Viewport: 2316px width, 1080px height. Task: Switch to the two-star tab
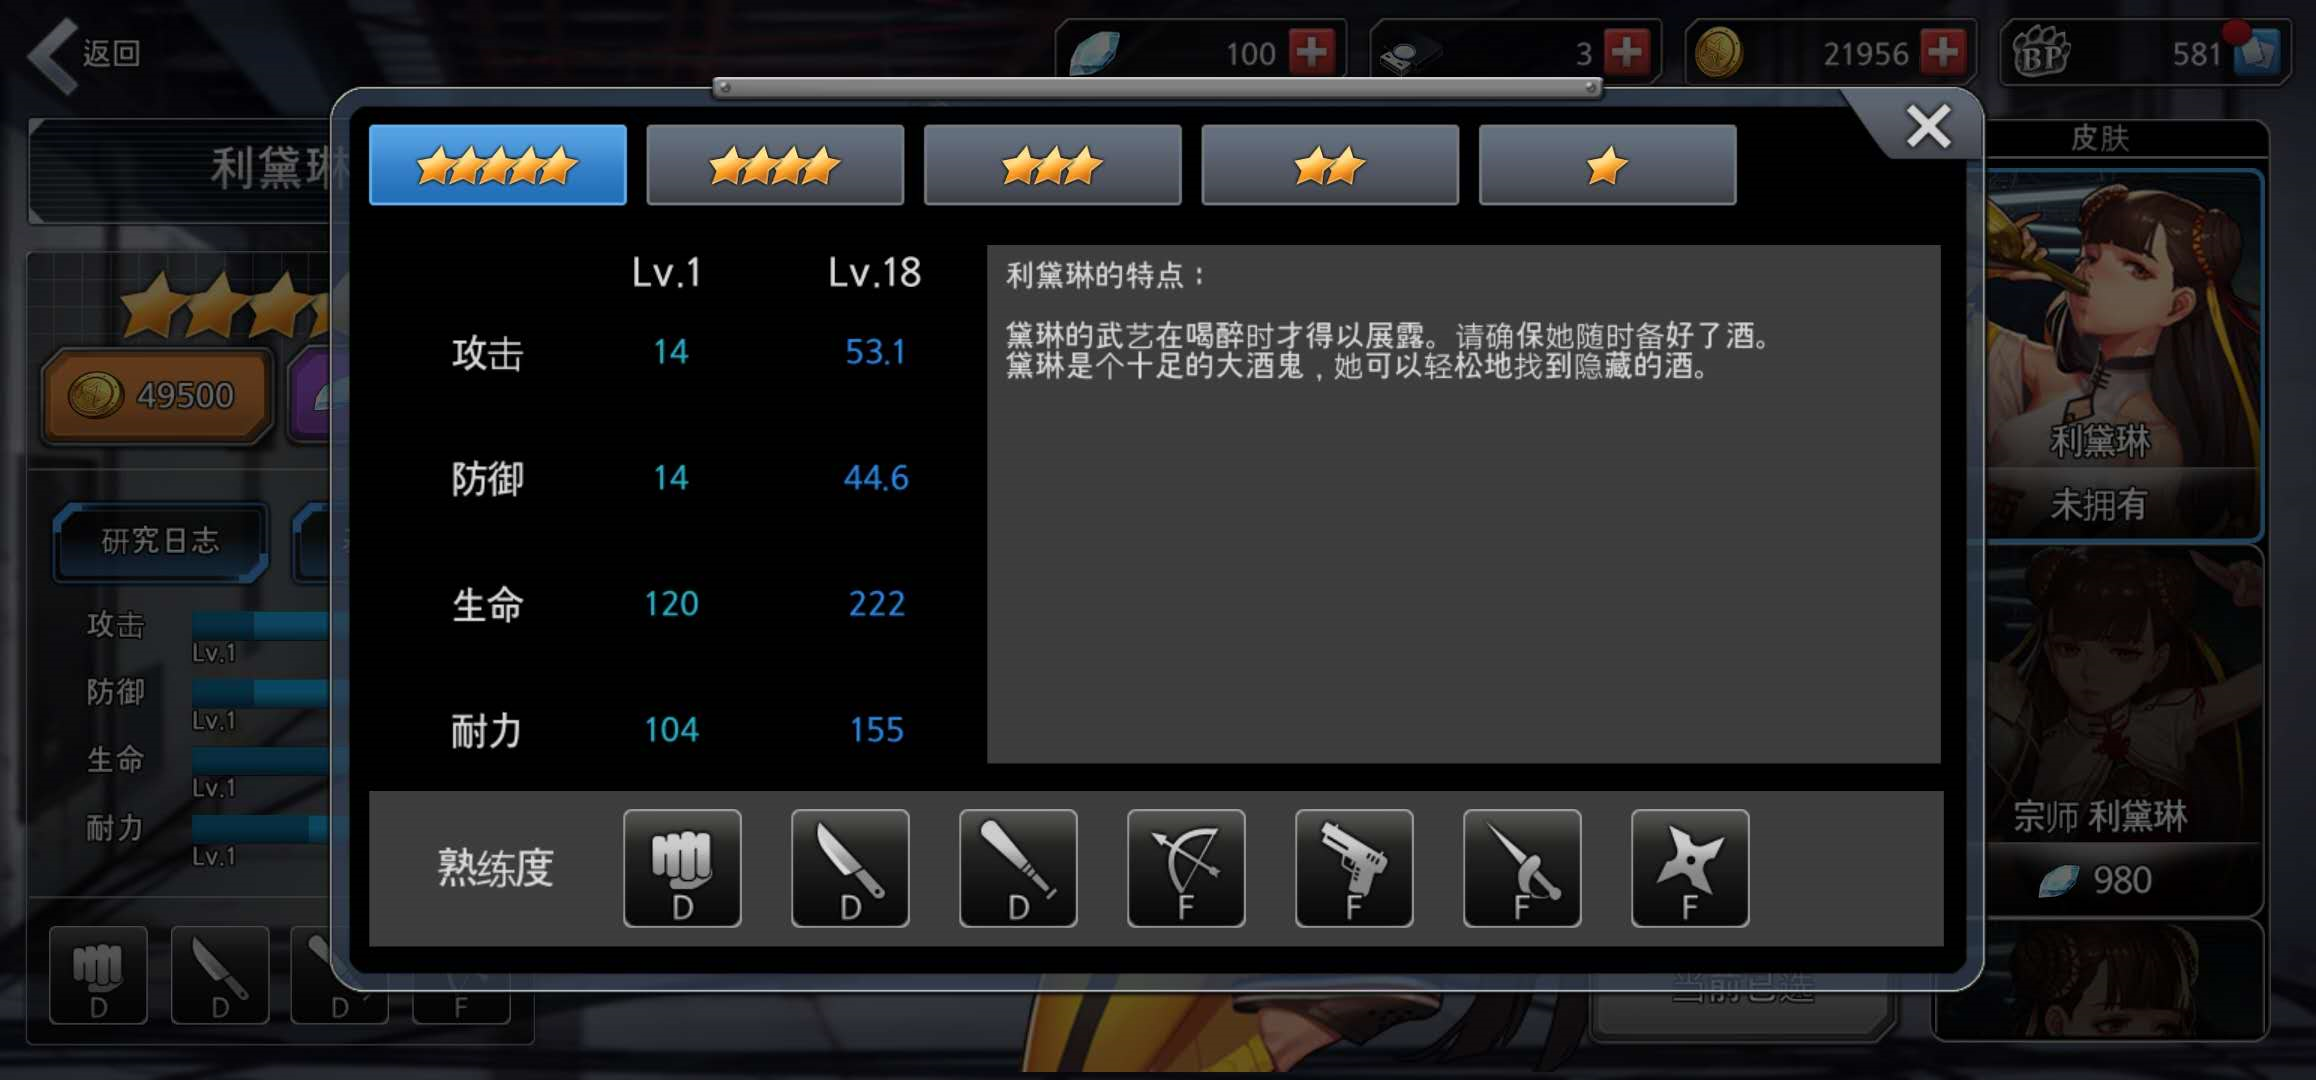click(x=1330, y=165)
